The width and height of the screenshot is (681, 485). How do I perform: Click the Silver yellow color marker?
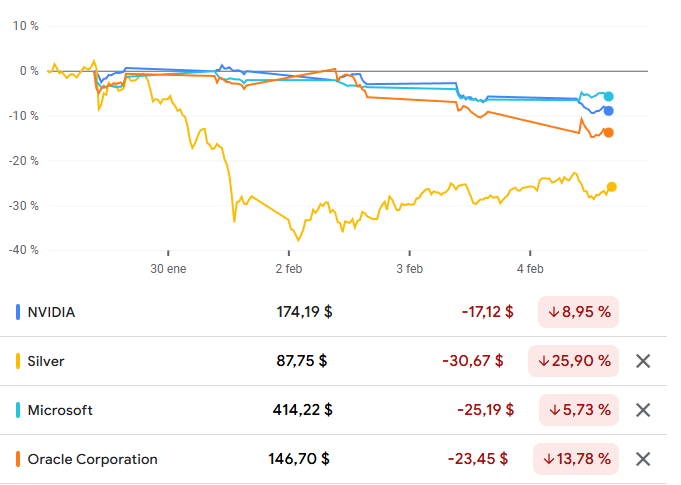19,361
